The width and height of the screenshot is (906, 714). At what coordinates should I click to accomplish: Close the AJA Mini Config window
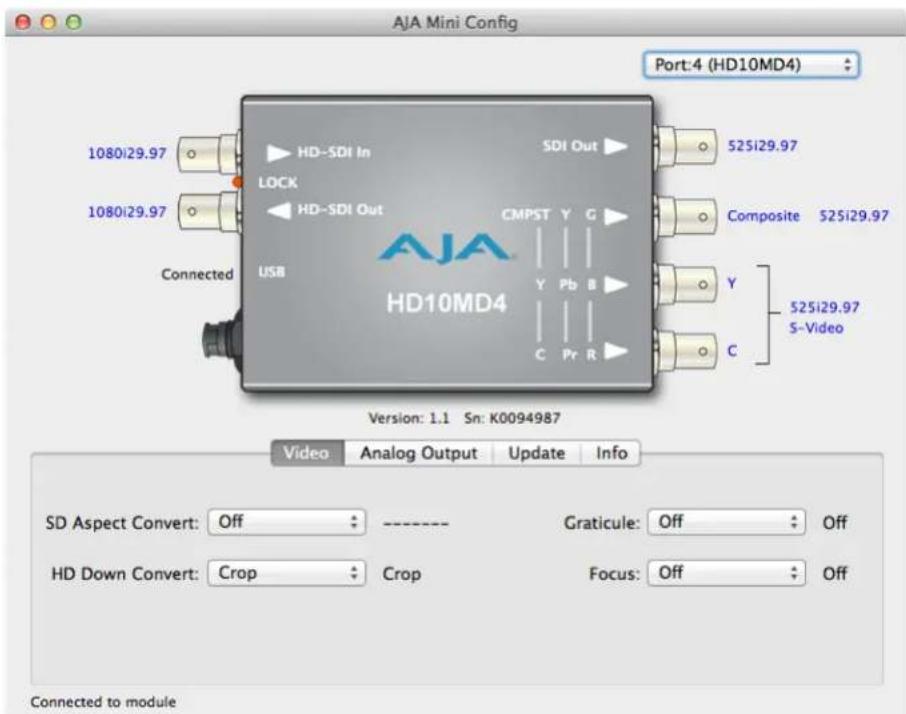point(23,23)
